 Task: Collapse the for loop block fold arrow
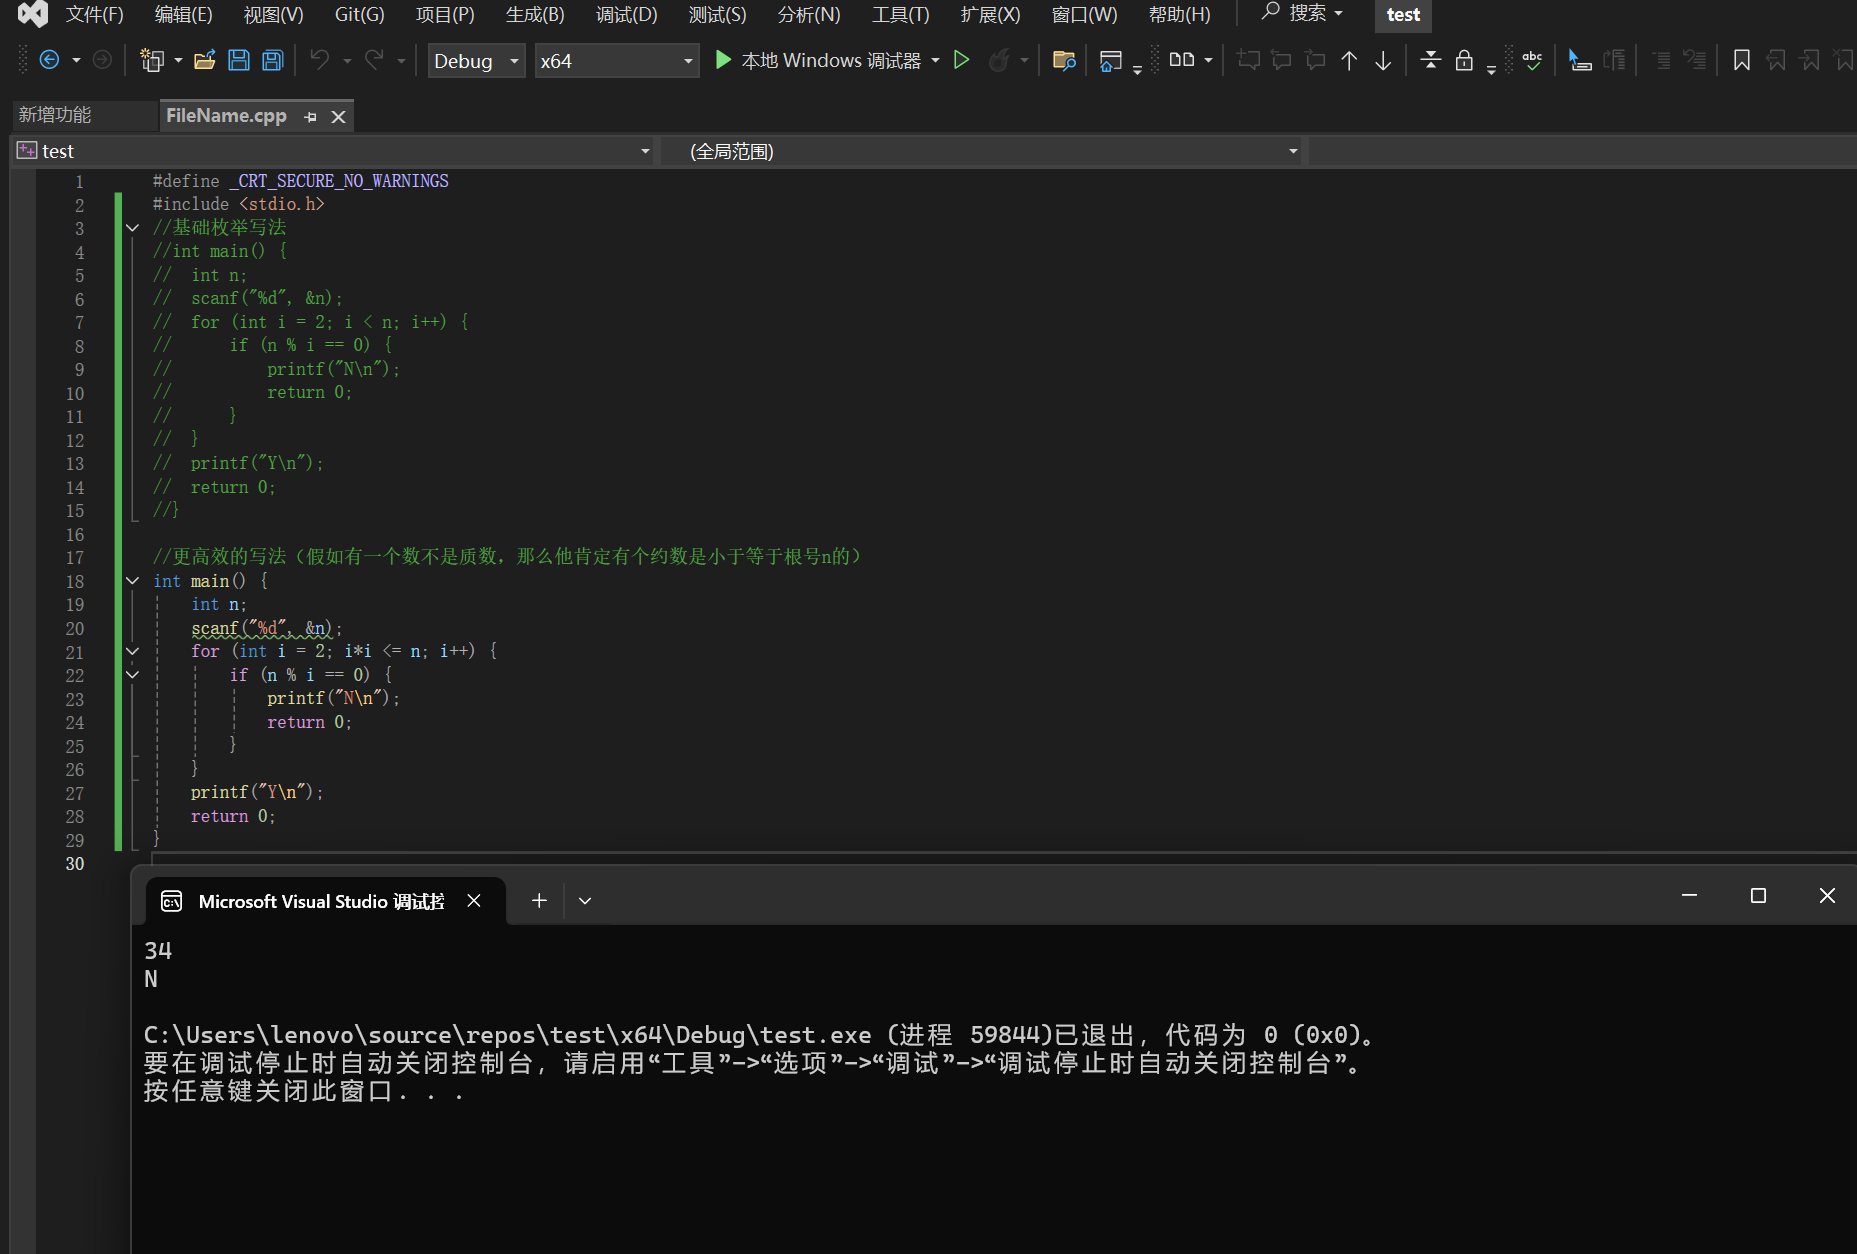click(x=132, y=651)
